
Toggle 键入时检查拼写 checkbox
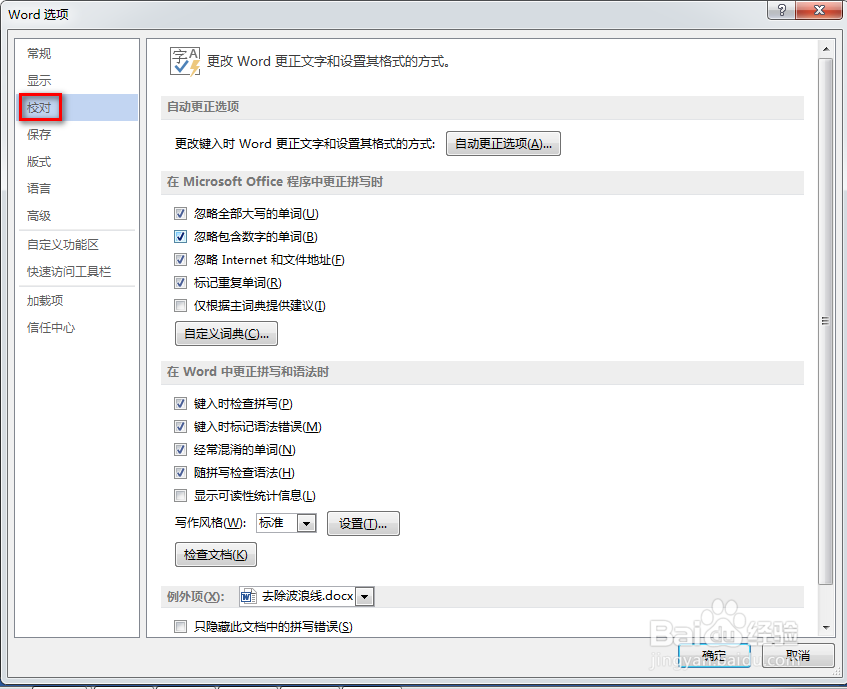(180, 403)
